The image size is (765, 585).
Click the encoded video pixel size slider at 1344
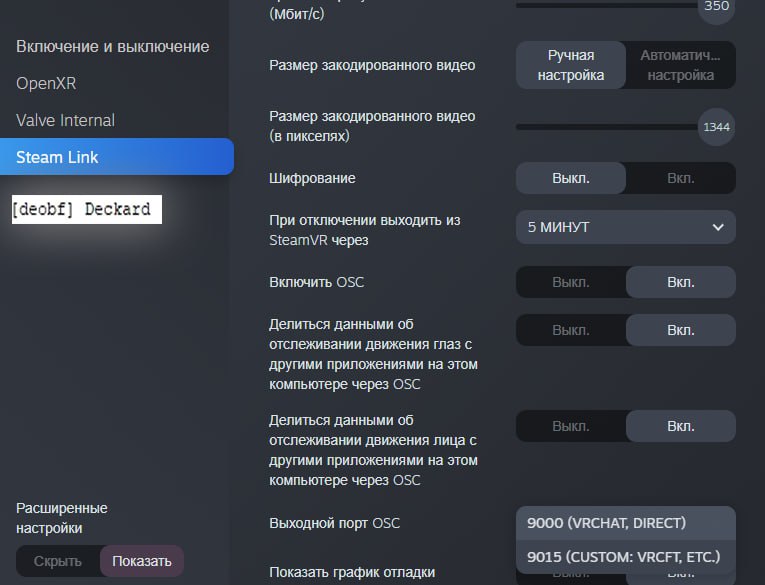[715, 127]
